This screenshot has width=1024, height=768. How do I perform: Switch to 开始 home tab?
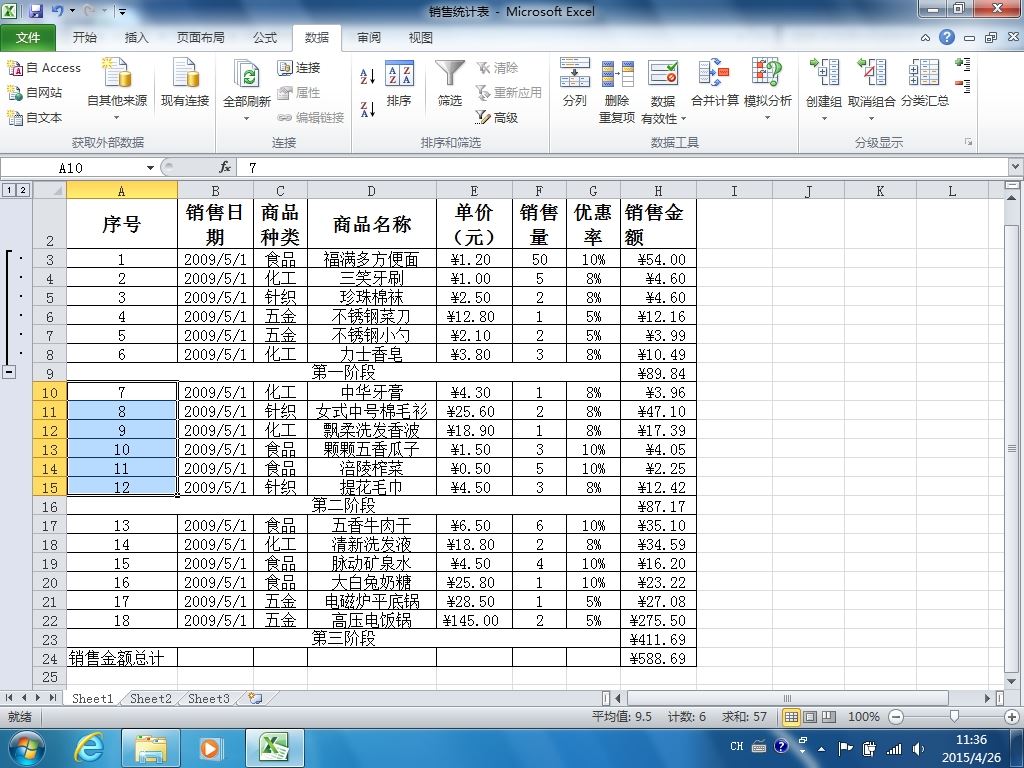pos(85,37)
